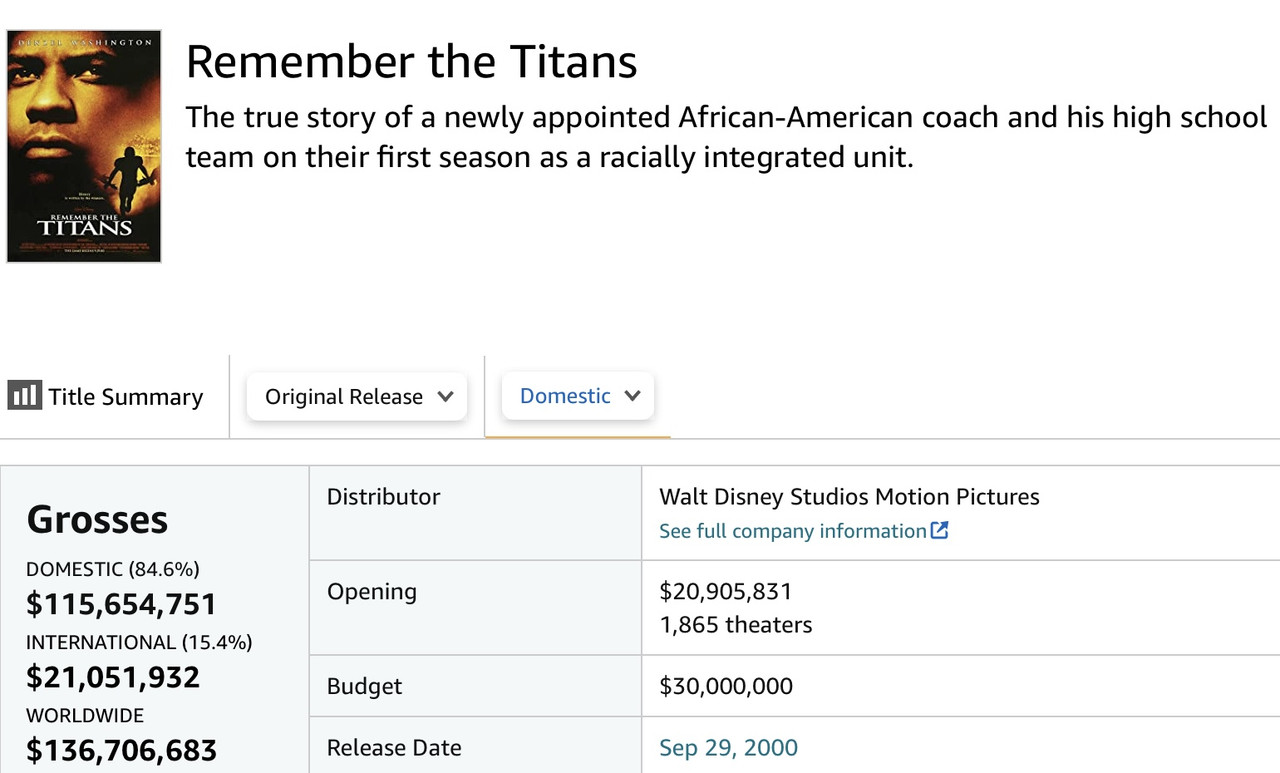Click the $30,000,000 budget value
The width and height of the screenshot is (1280, 773).
[726, 686]
